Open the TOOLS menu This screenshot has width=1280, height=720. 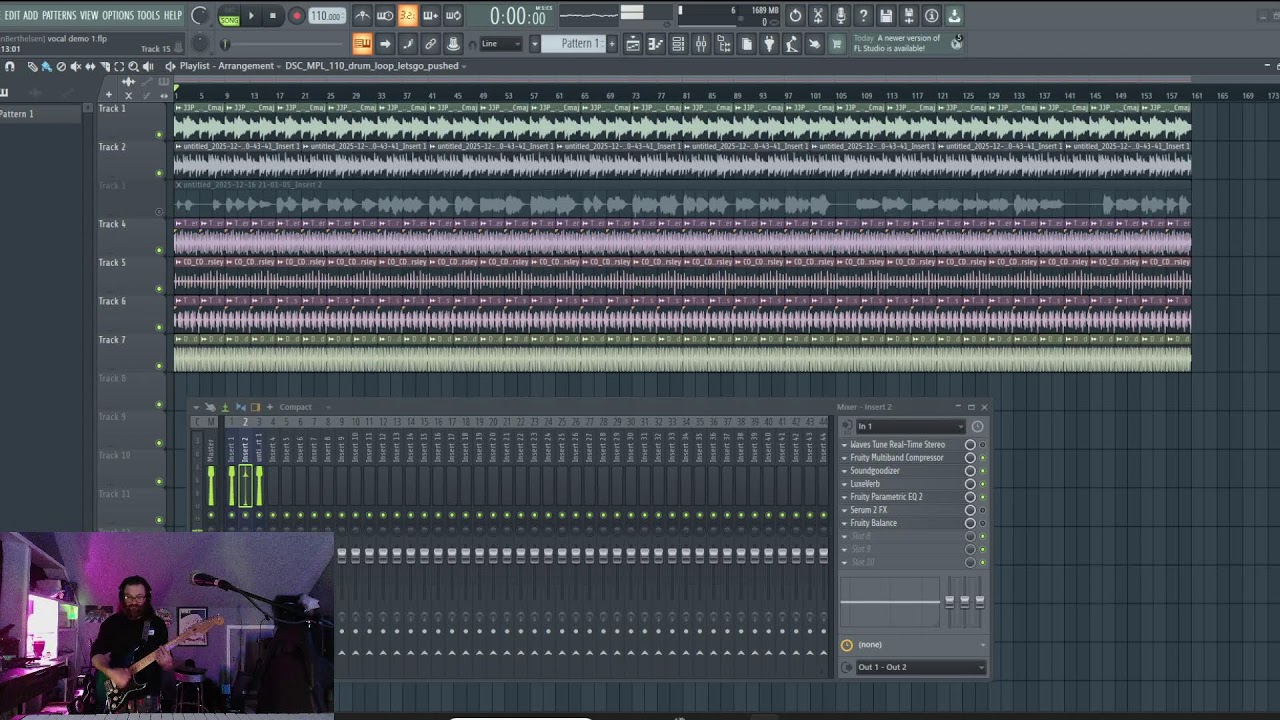[148, 15]
